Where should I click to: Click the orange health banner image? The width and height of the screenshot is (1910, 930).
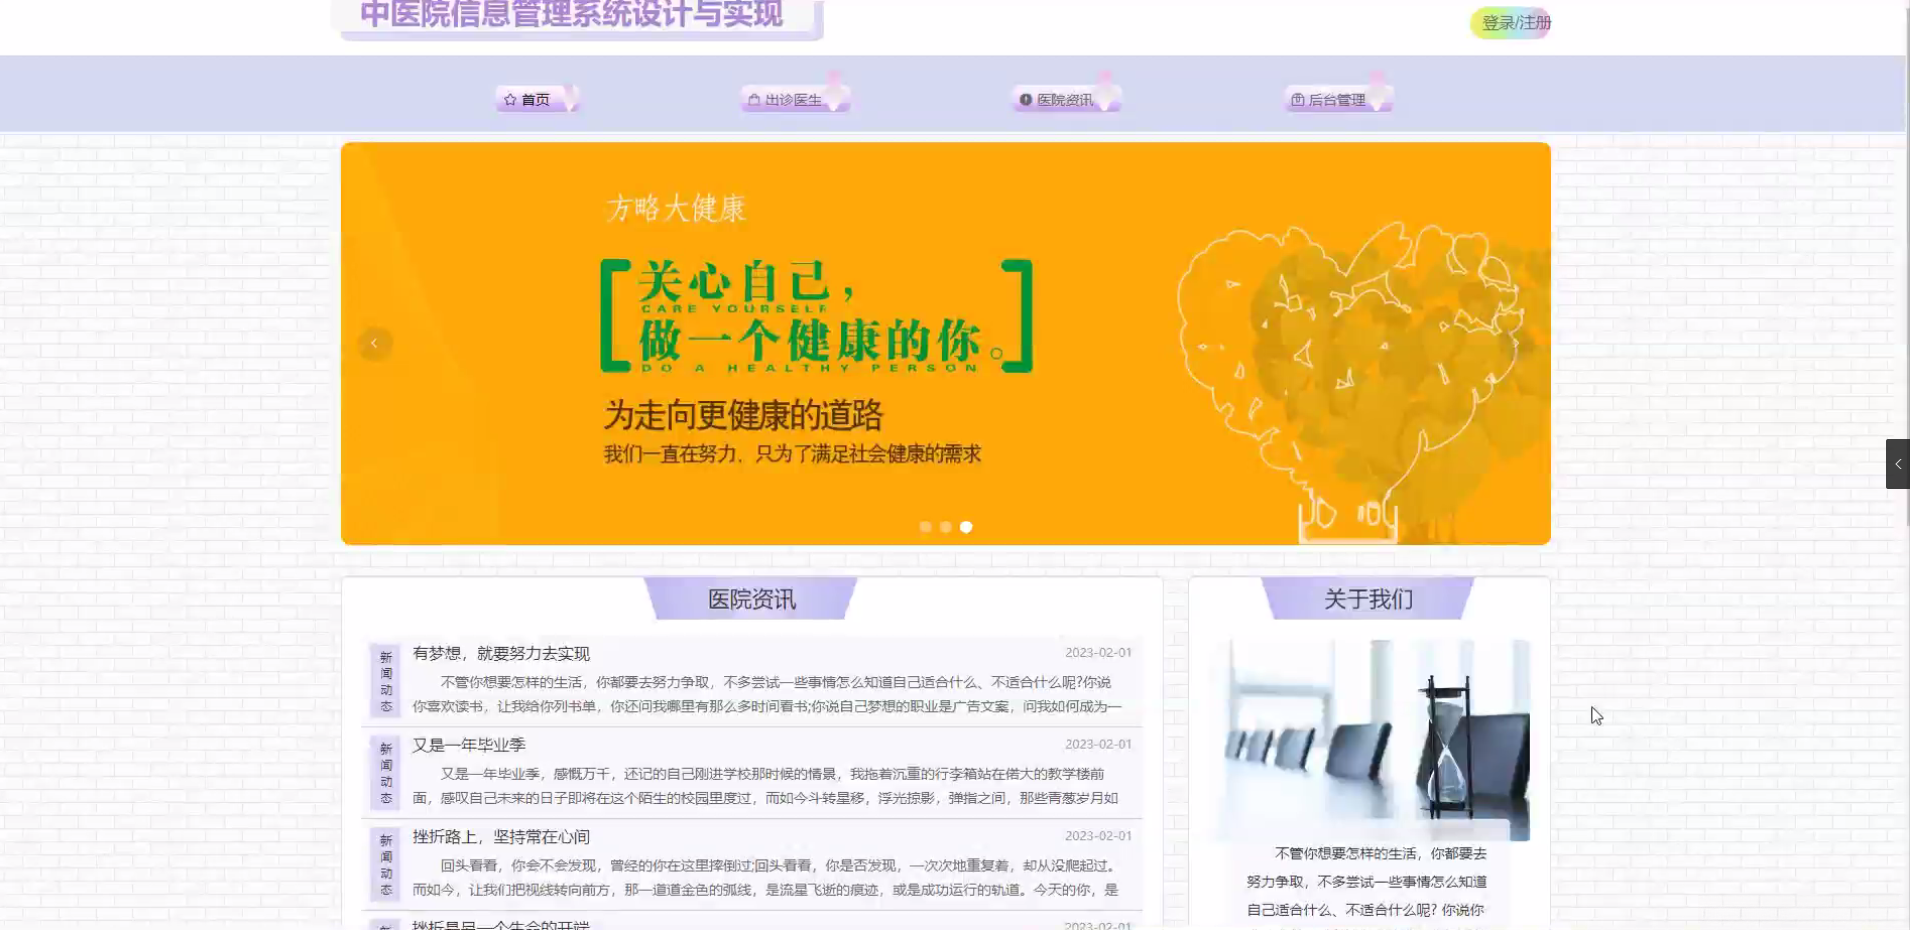[946, 344]
